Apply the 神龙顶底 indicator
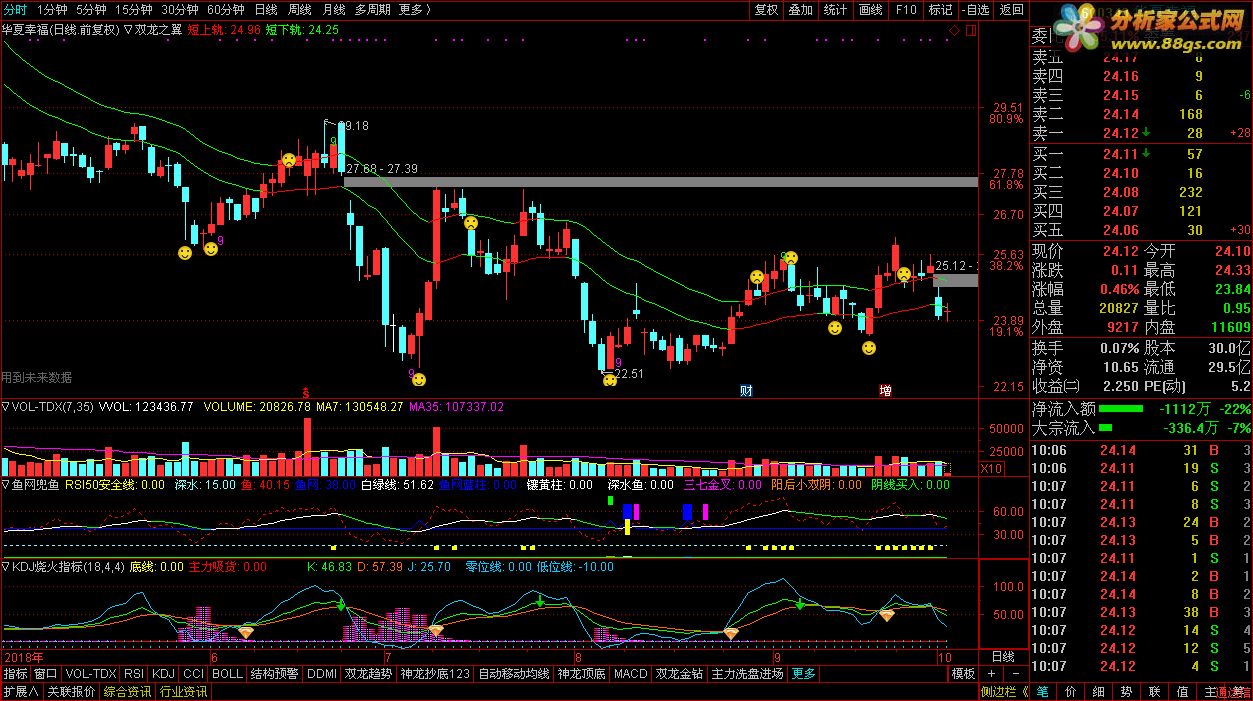Viewport: 1253px width, 701px height. (582, 674)
